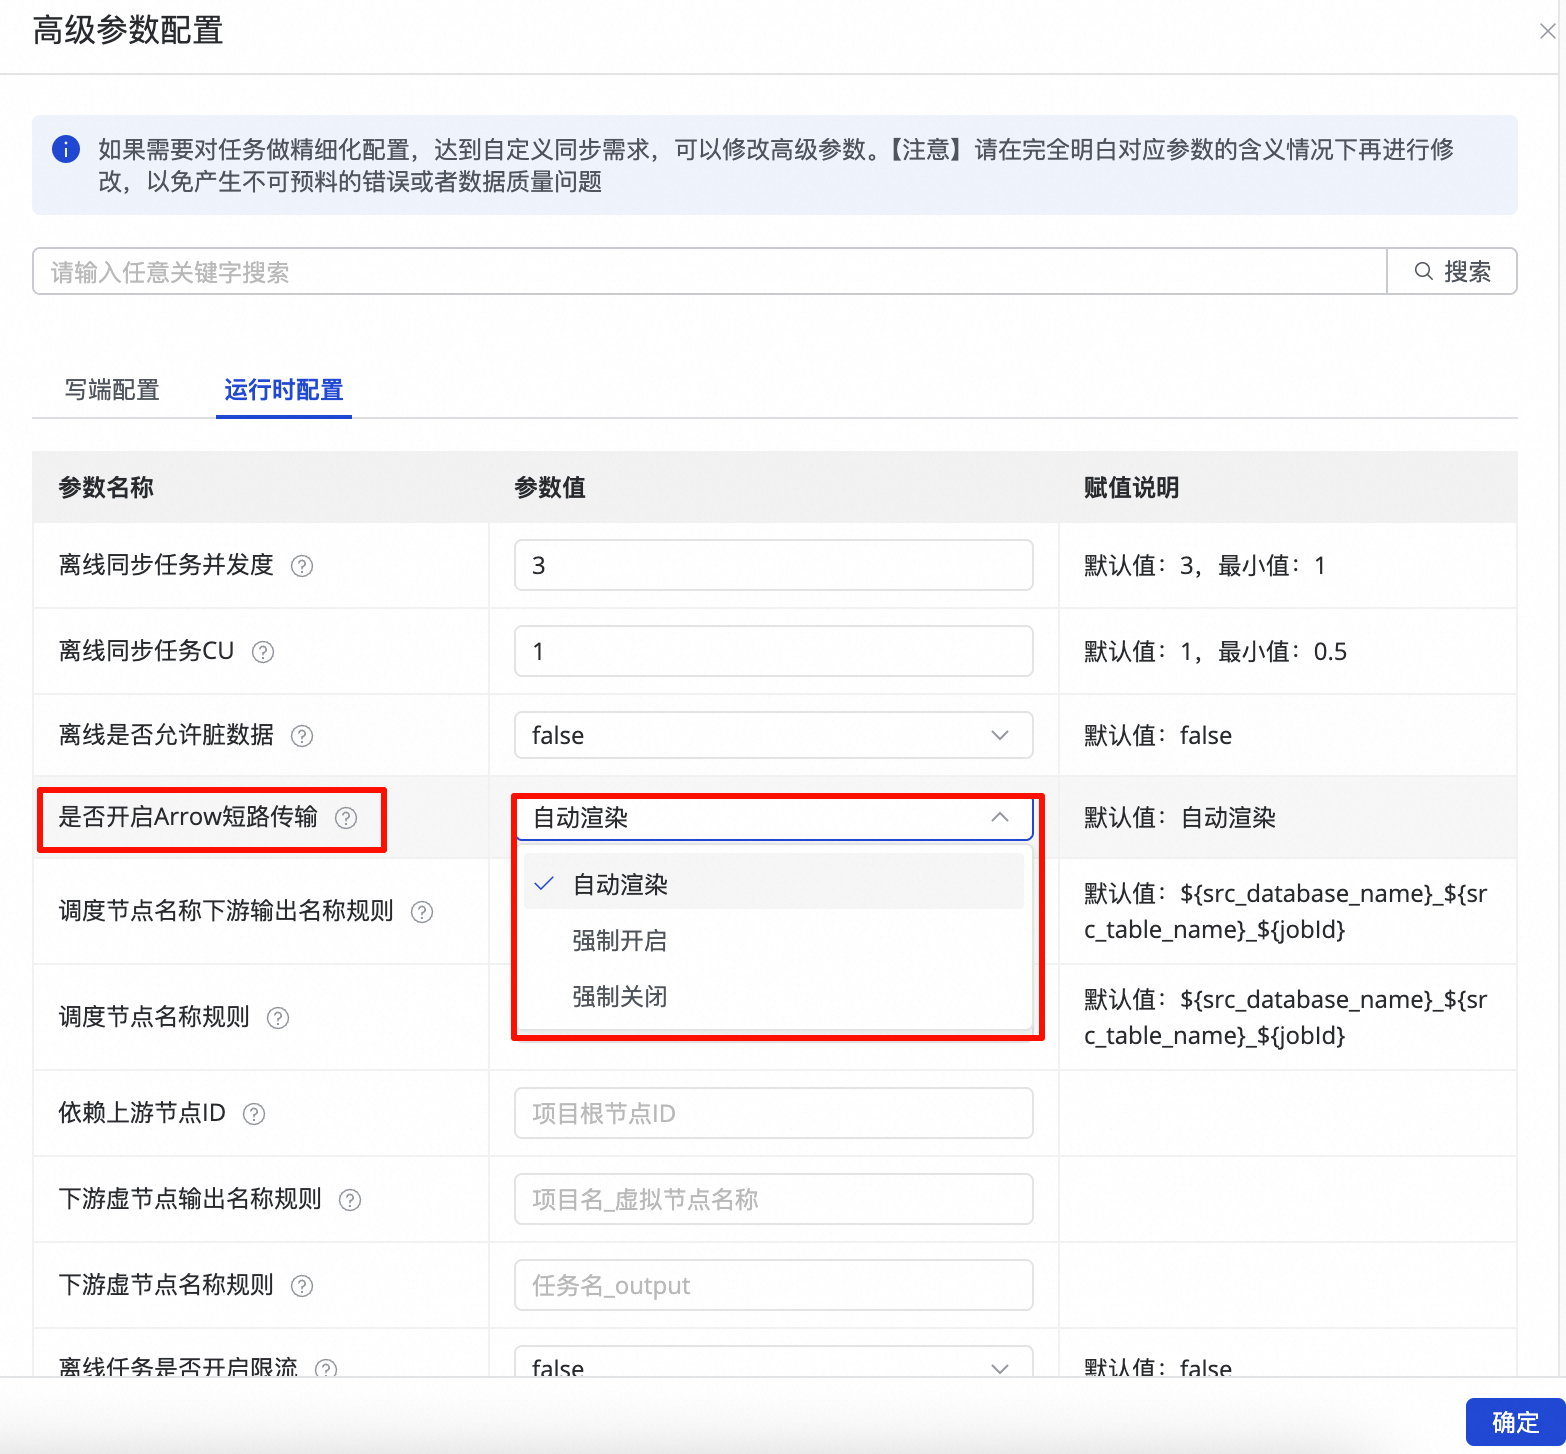The image size is (1566, 1454).
Task: Click help icon beside 离线同步任务并发度
Action: (x=302, y=566)
